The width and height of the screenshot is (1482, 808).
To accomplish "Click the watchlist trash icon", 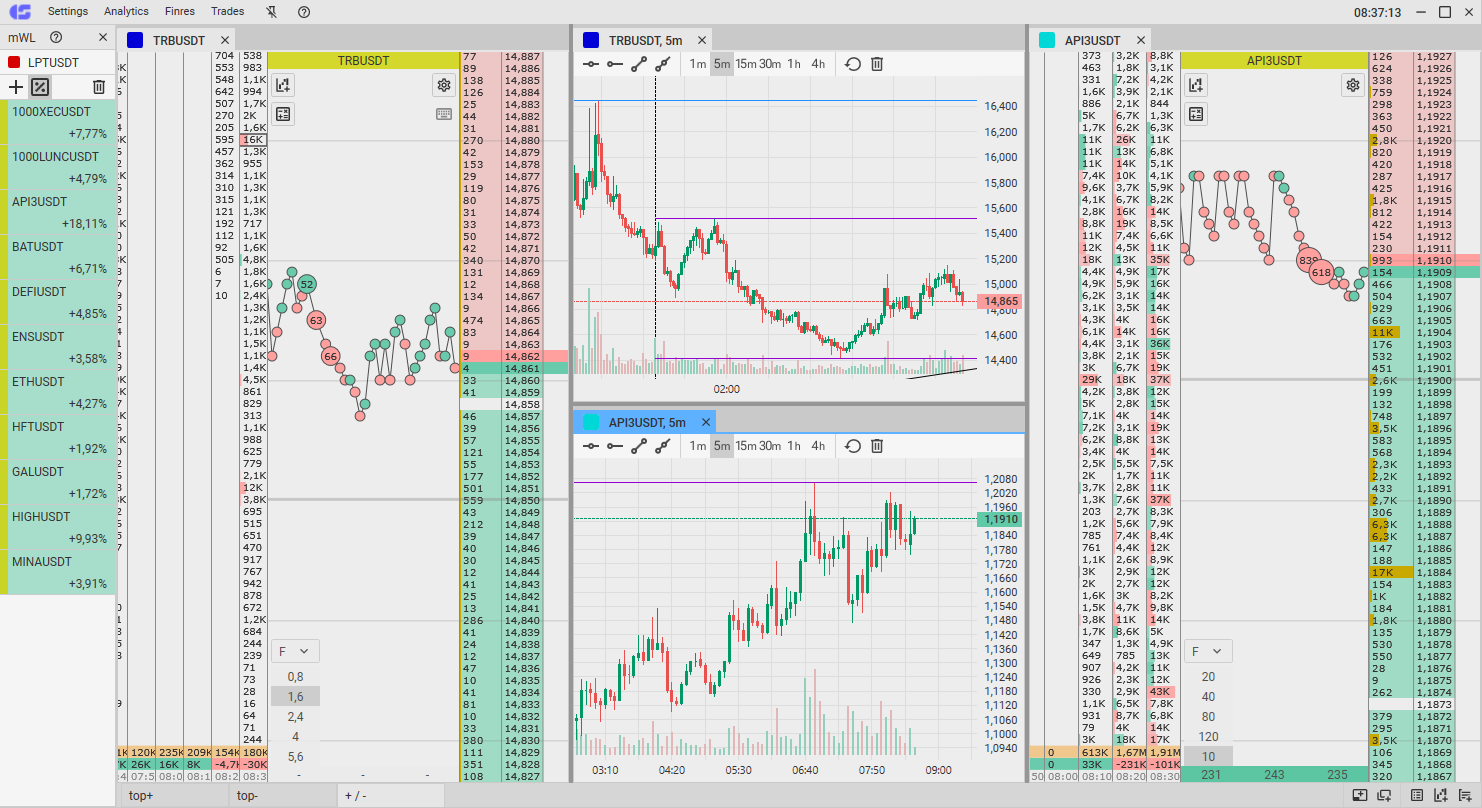I will click(x=98, y=87).
